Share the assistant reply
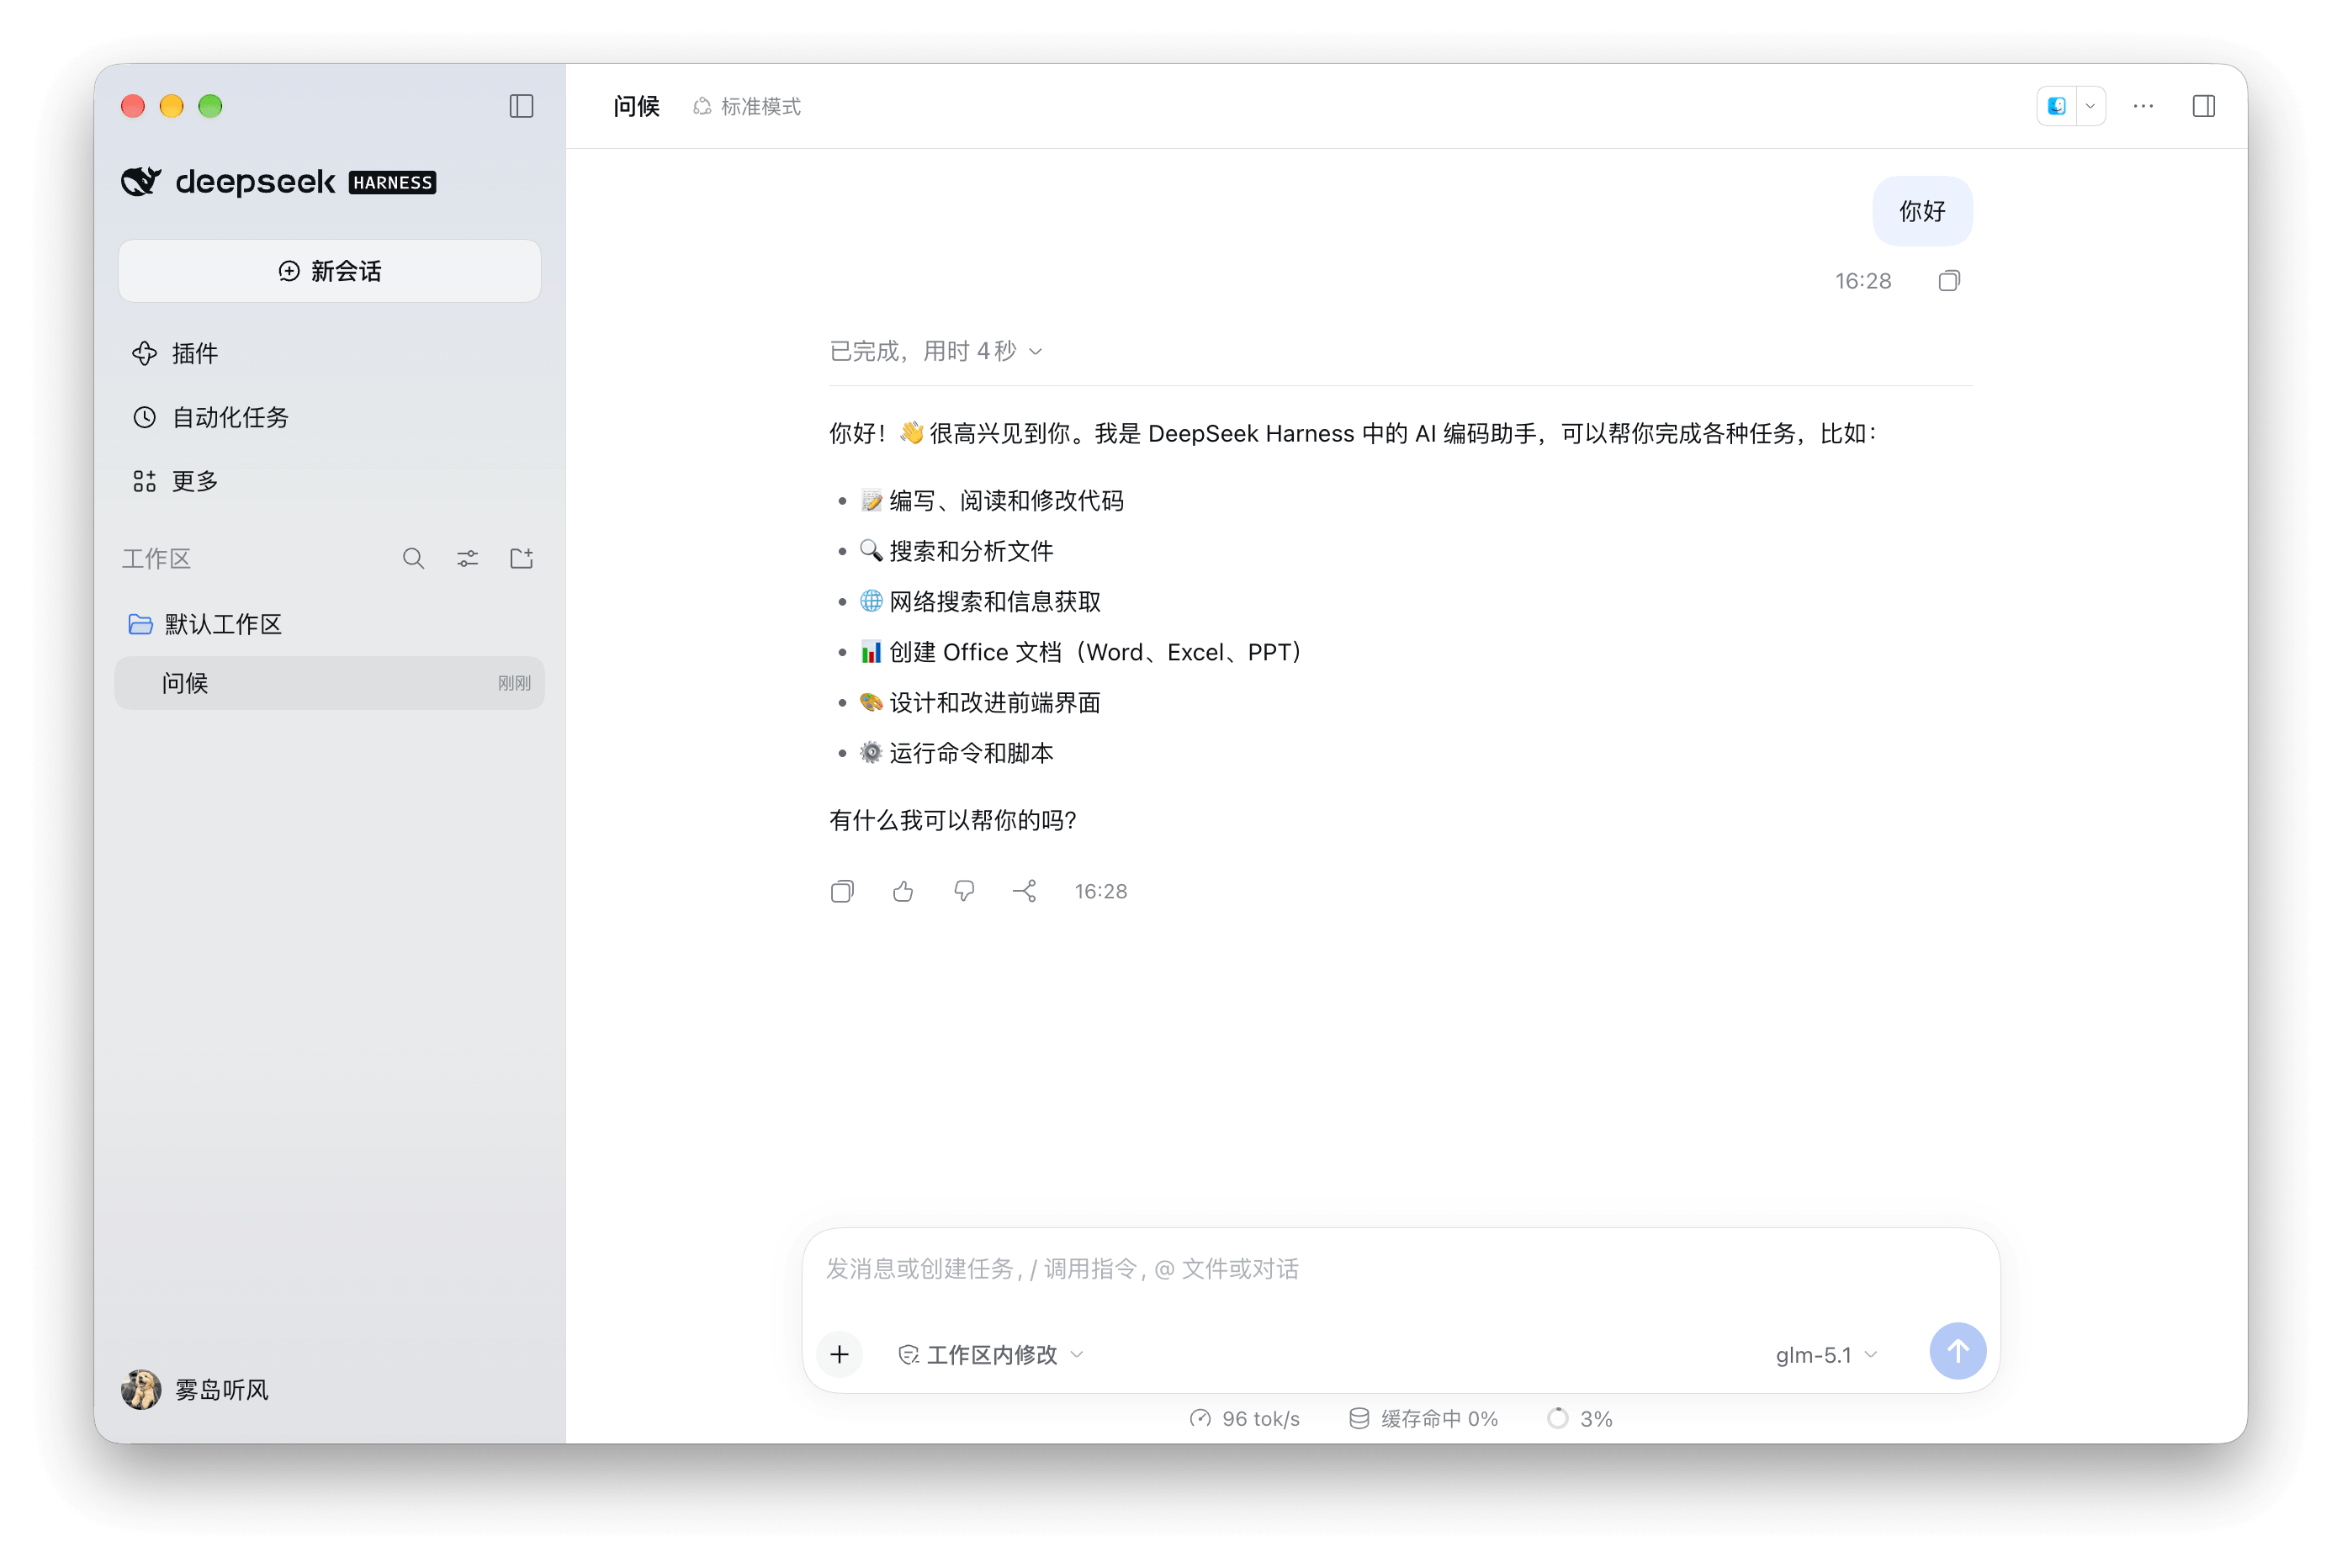 [1025, 891]
